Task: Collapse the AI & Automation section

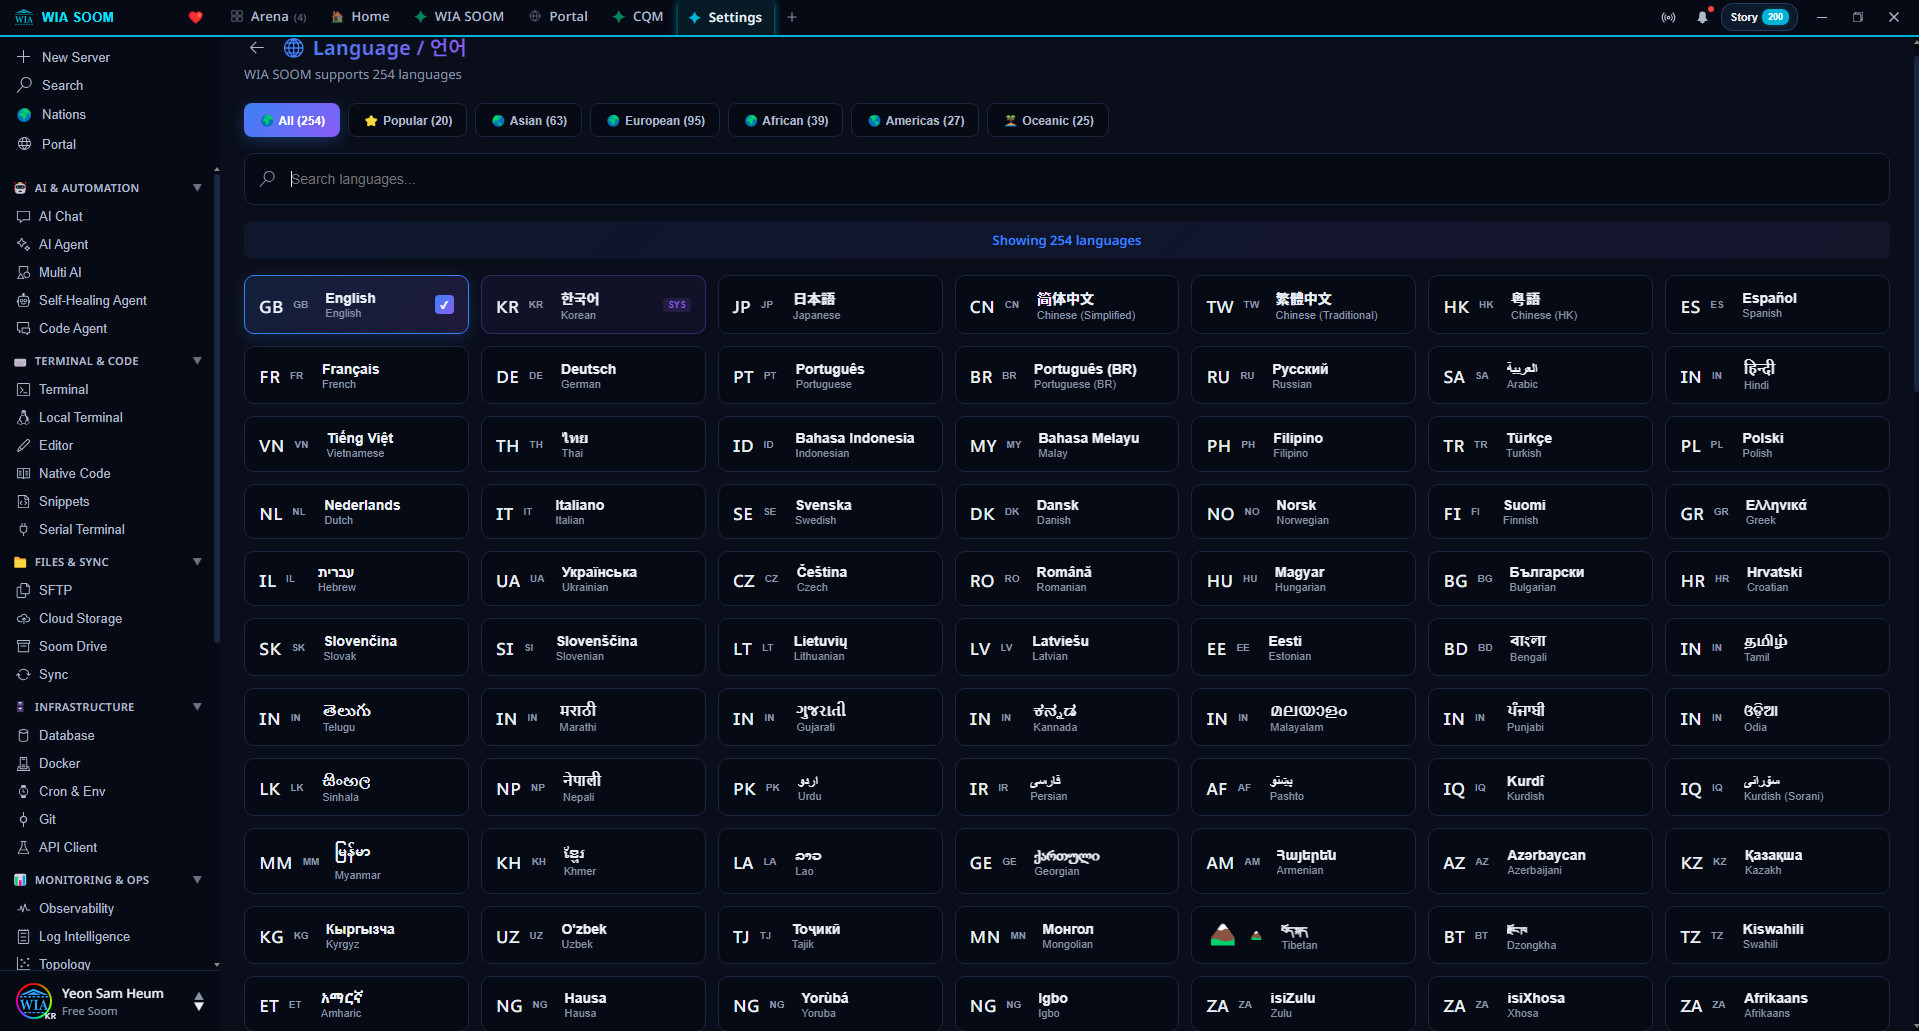Action: click(197, 188)
